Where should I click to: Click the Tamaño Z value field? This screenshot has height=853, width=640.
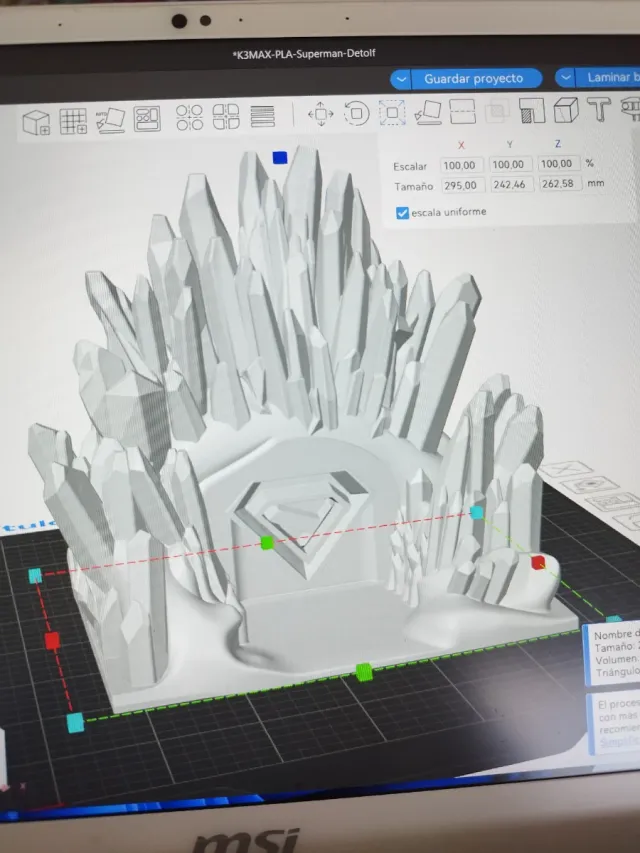point(558,184)
